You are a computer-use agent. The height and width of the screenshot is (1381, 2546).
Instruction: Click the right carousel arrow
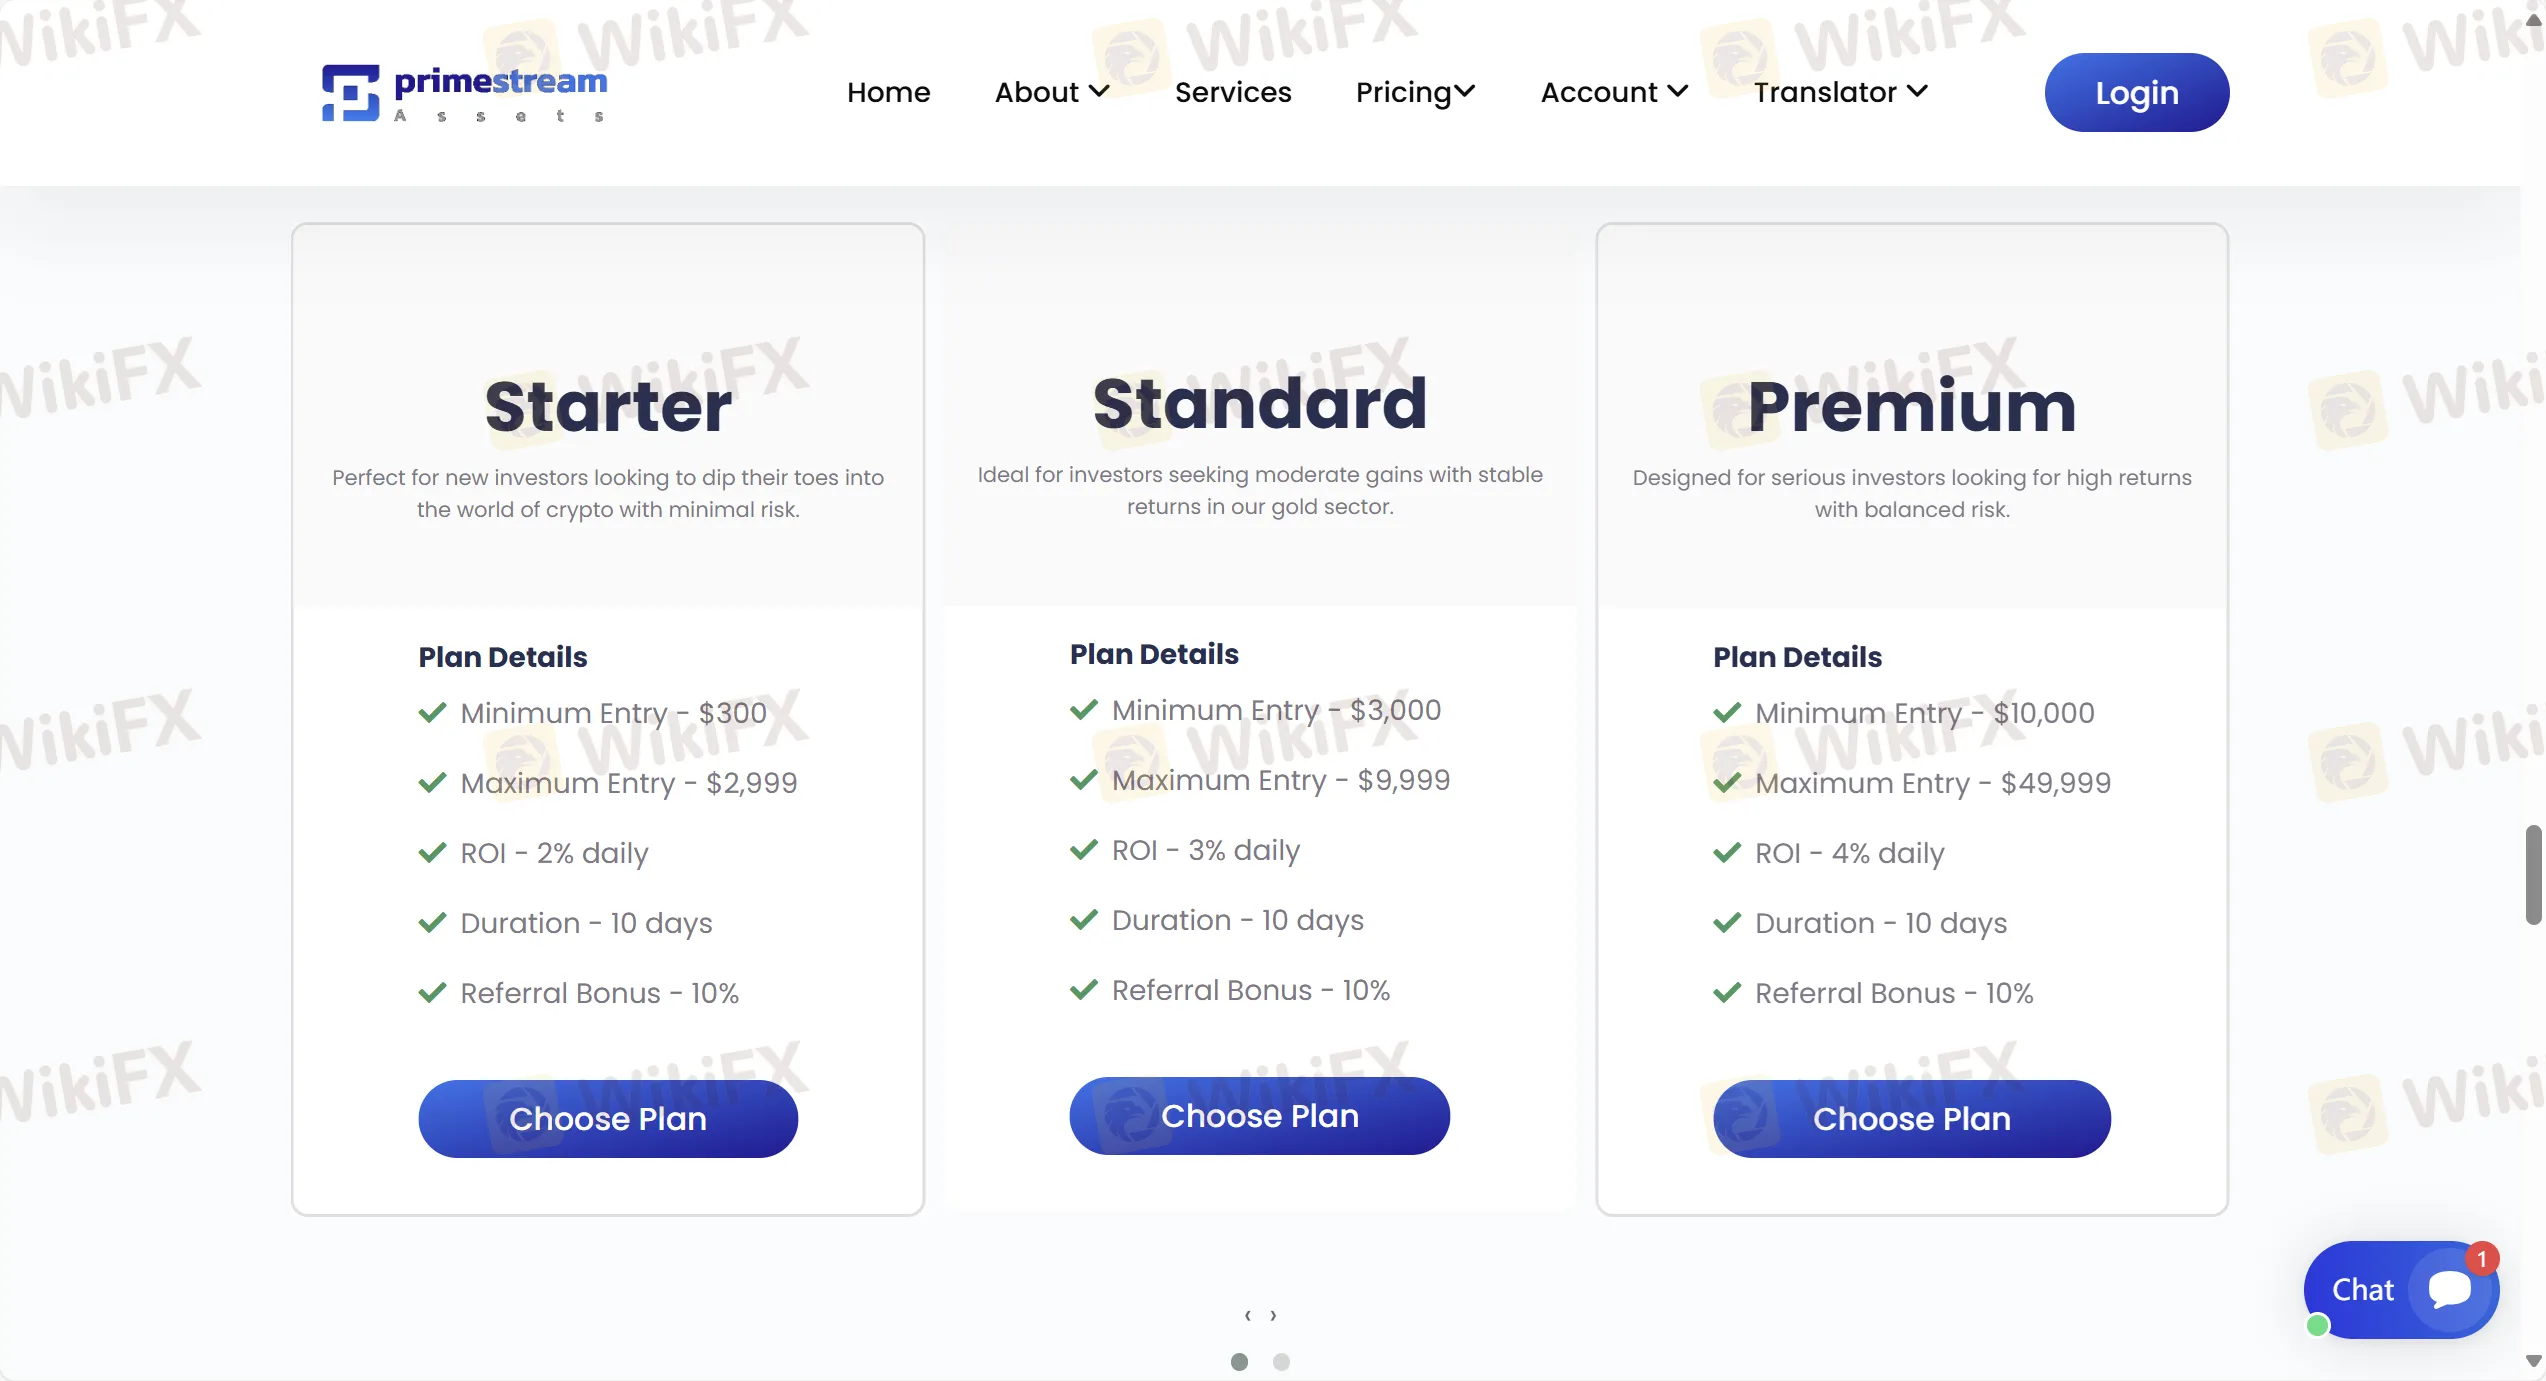click(x=1273, y=1315)
